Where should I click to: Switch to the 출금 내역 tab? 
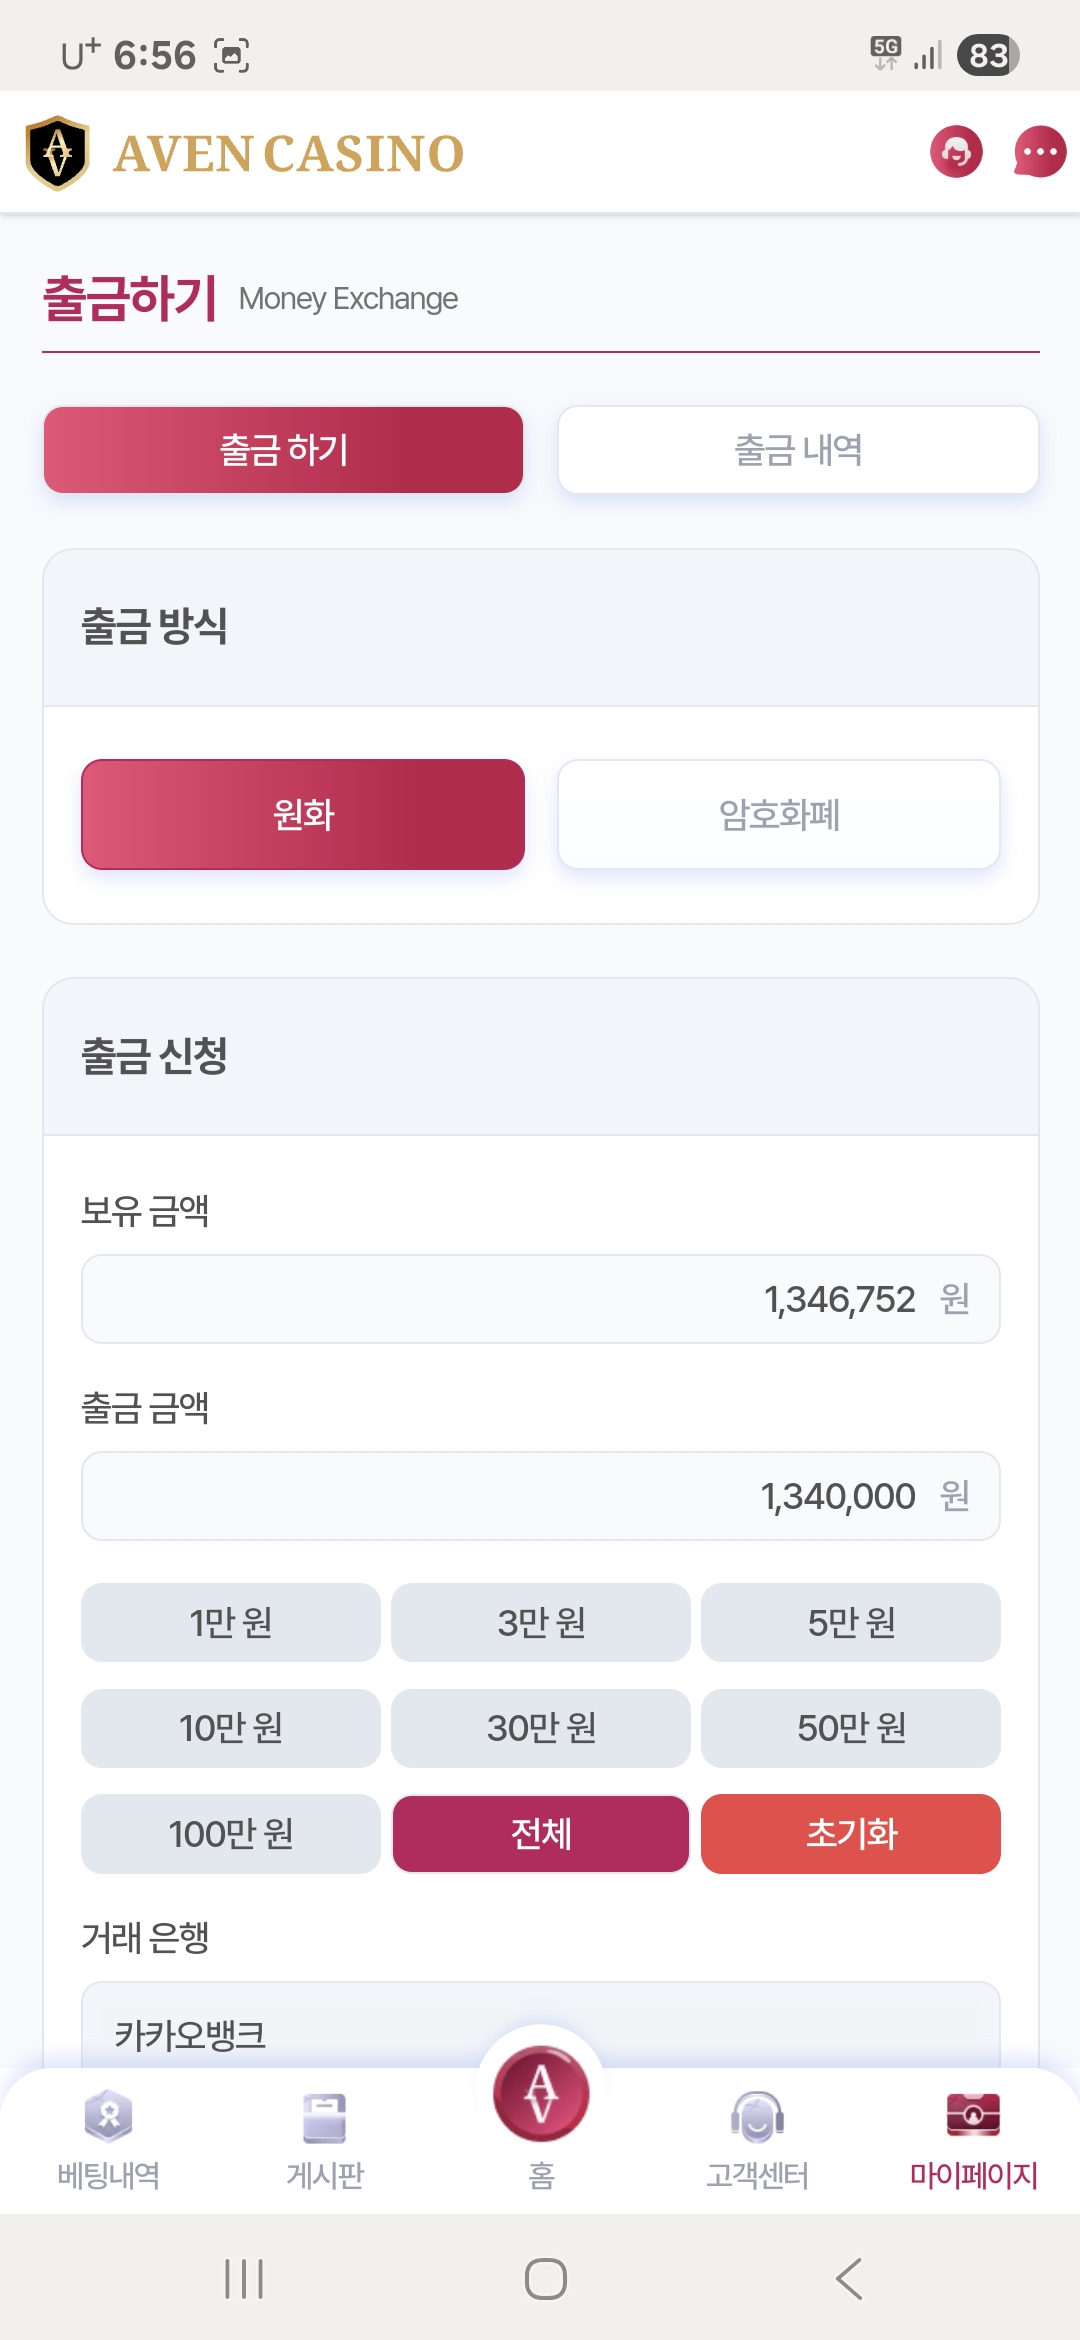pyautogui.click(x=798, y=450)
